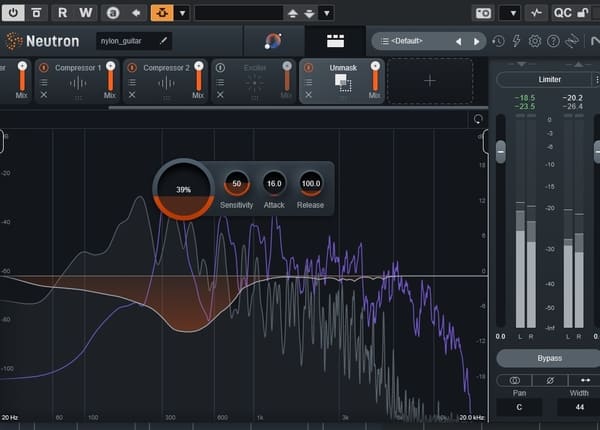The width and height of the screenshot is (600, 430).
Task: Click the inter-plugin communication icon
Action: 572,41
